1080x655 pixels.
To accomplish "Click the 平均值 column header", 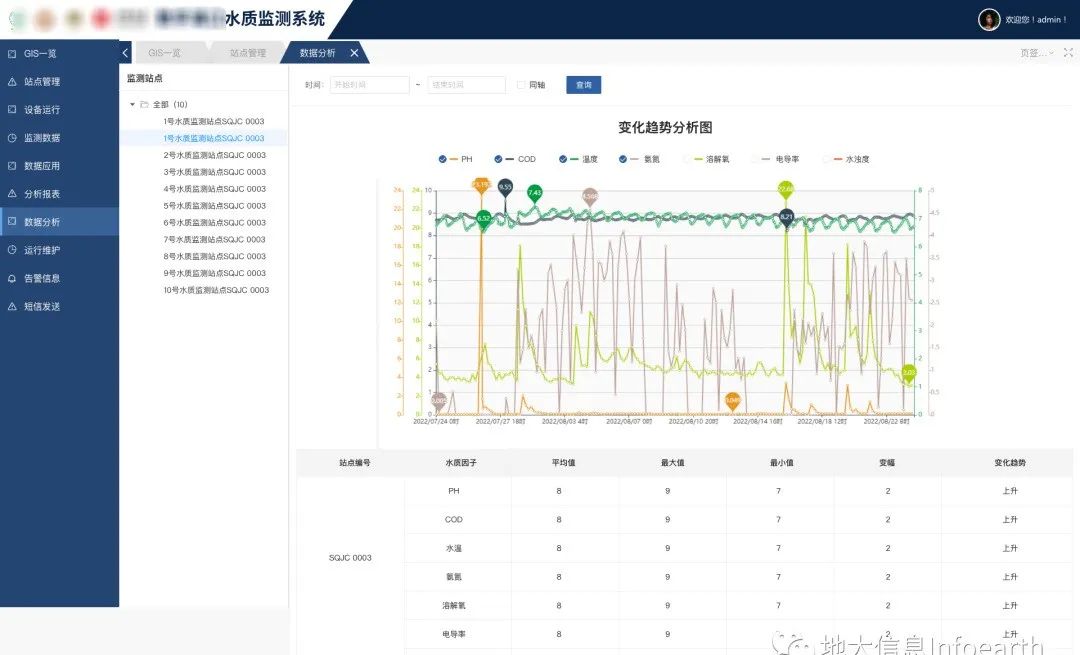I will 563,463.
